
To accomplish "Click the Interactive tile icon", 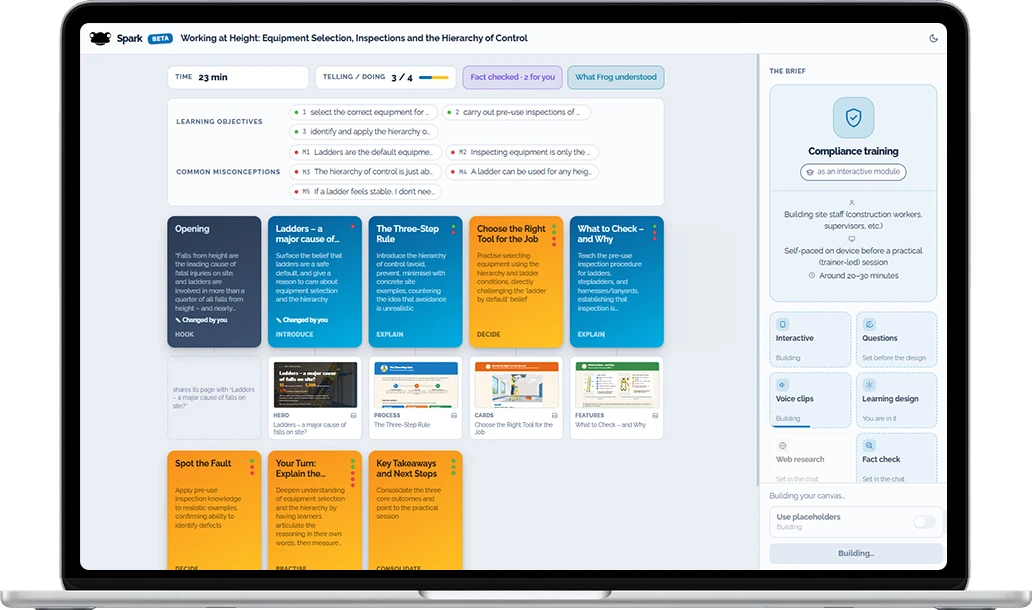I will pyautogui.click(x=783, y=324).
